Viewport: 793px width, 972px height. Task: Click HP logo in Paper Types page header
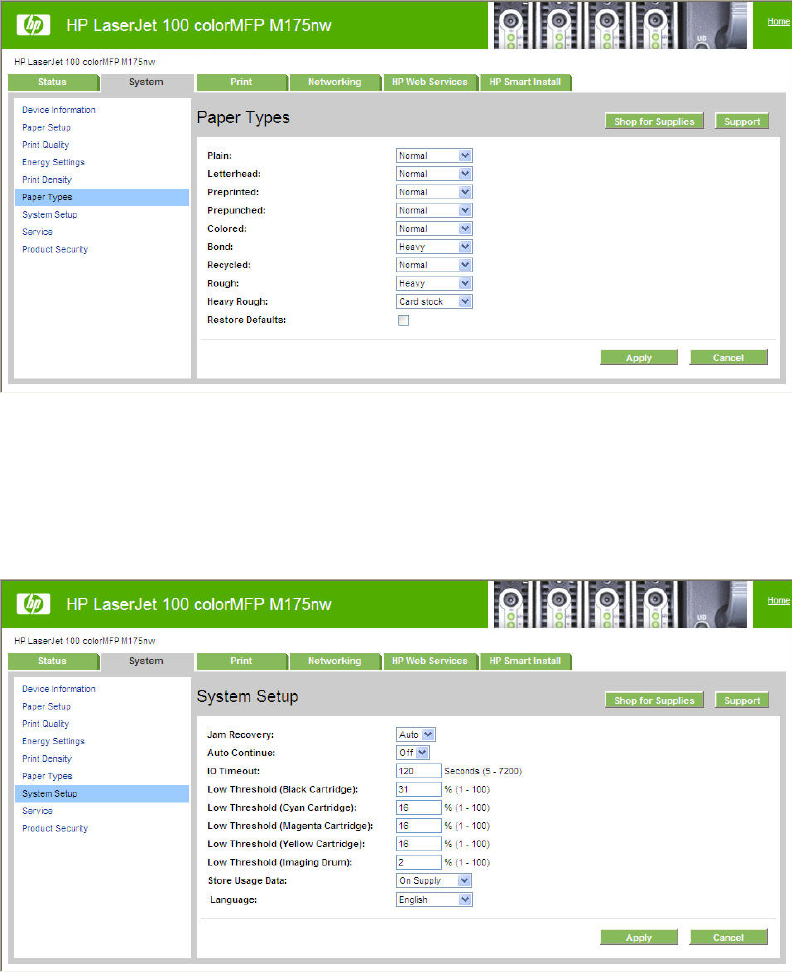(x=33, y=25)
